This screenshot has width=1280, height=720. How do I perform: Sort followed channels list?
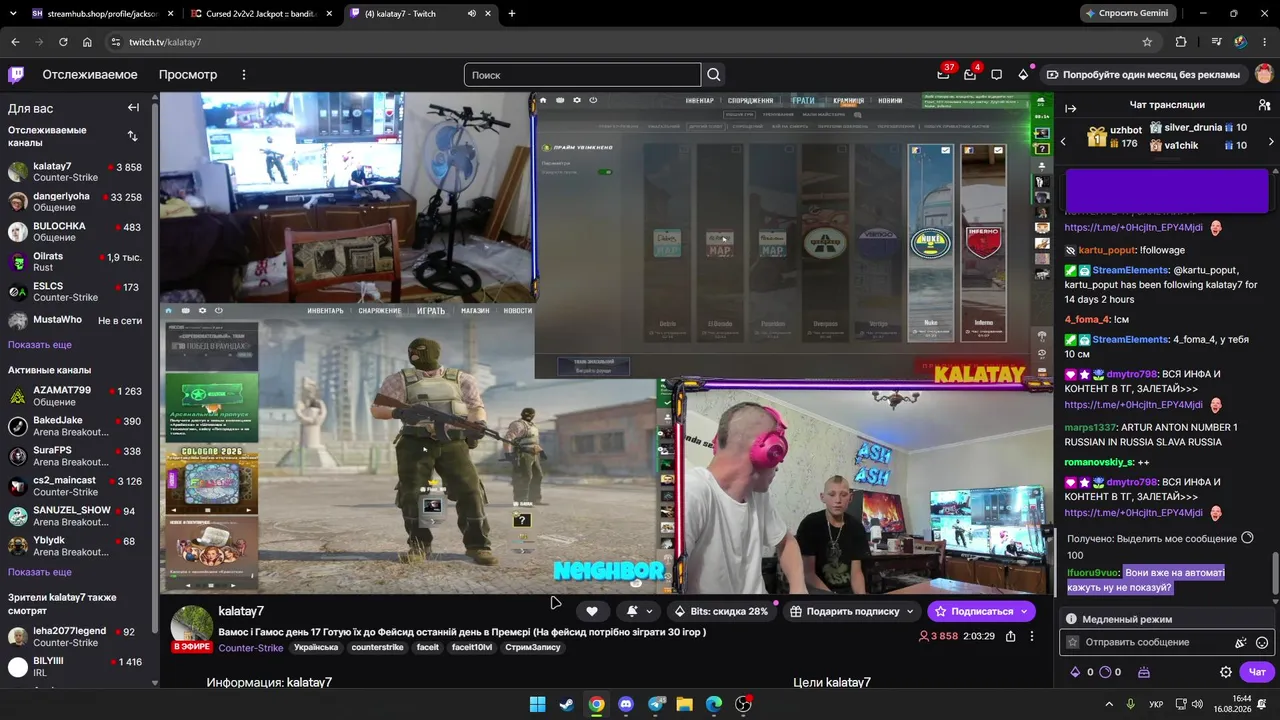[x=133, y=136]
